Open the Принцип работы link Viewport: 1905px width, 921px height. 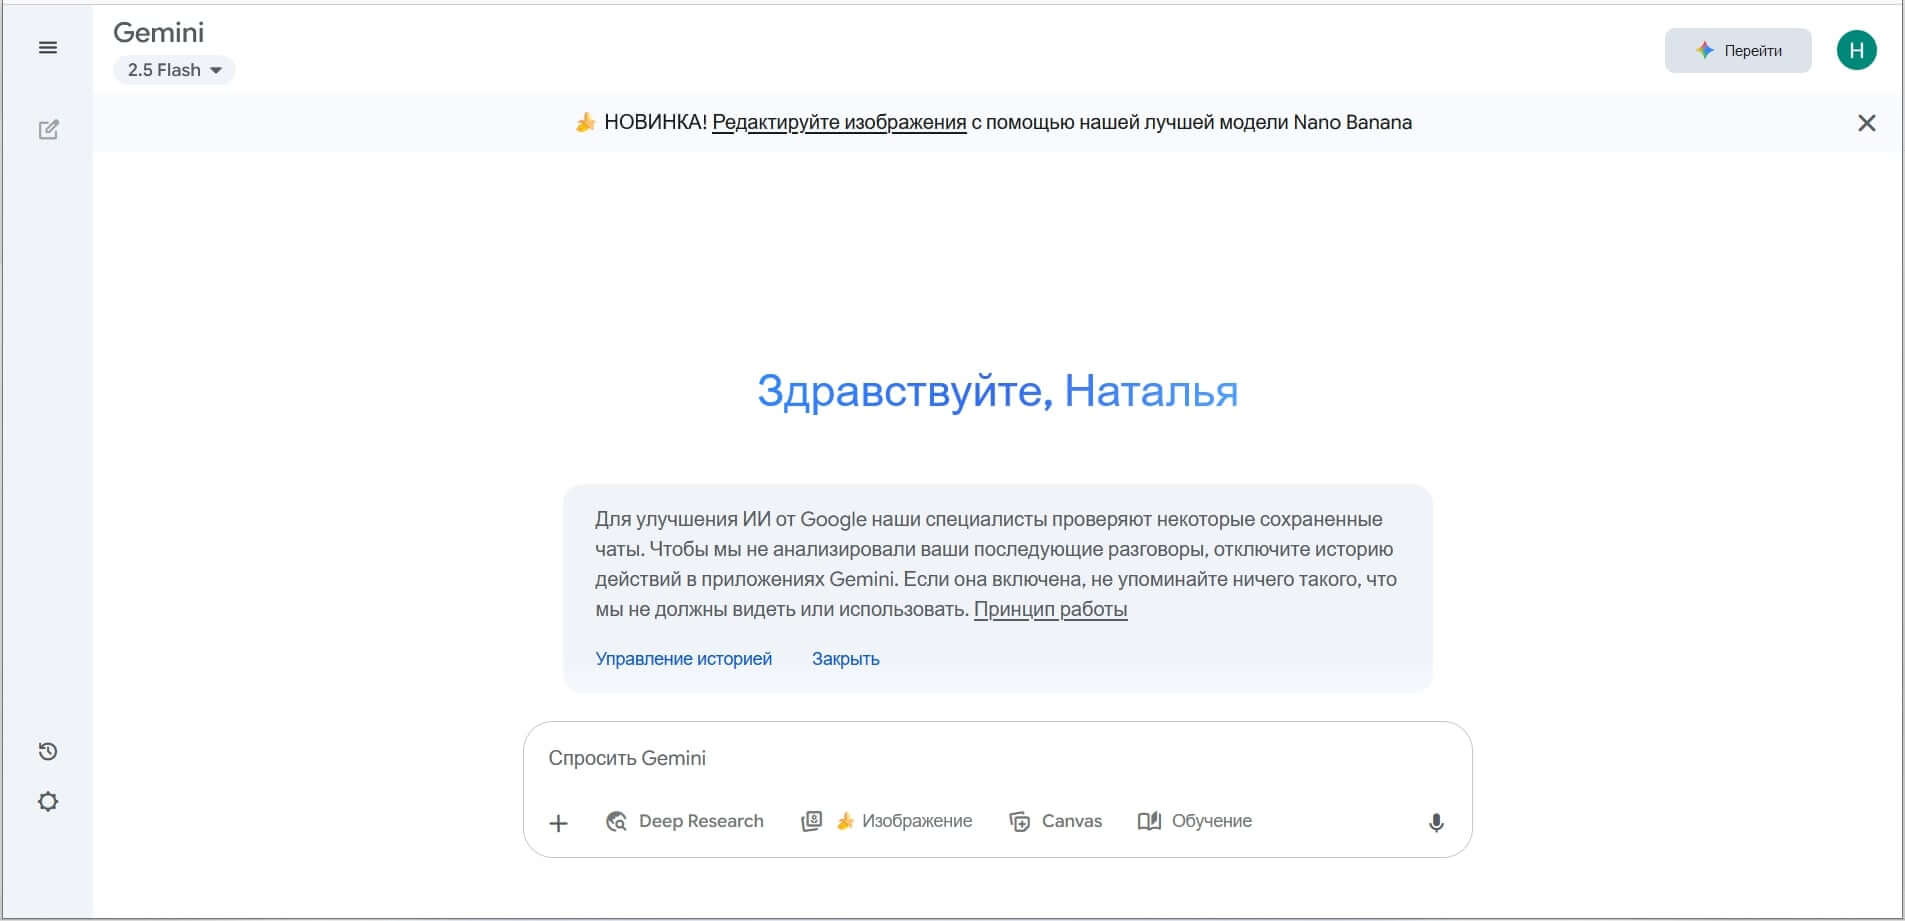(x=1050, y=609)
